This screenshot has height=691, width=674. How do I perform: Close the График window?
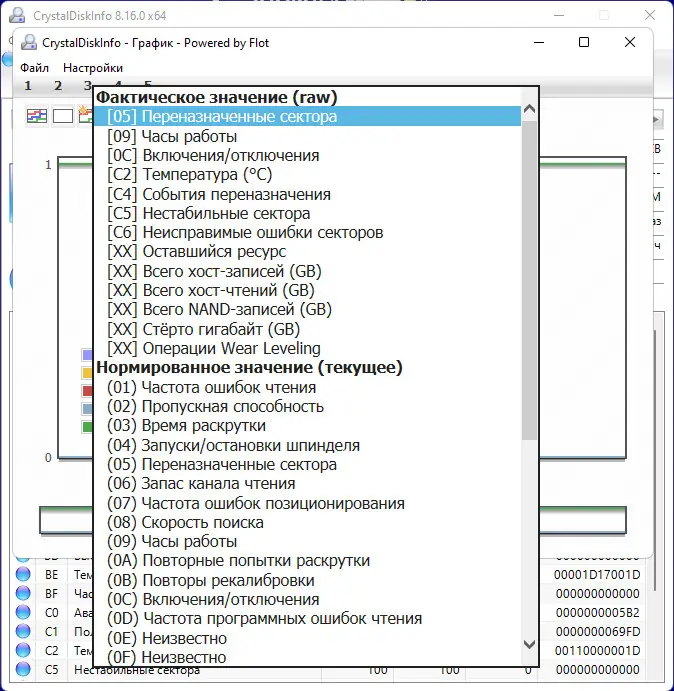pos(630,42)
